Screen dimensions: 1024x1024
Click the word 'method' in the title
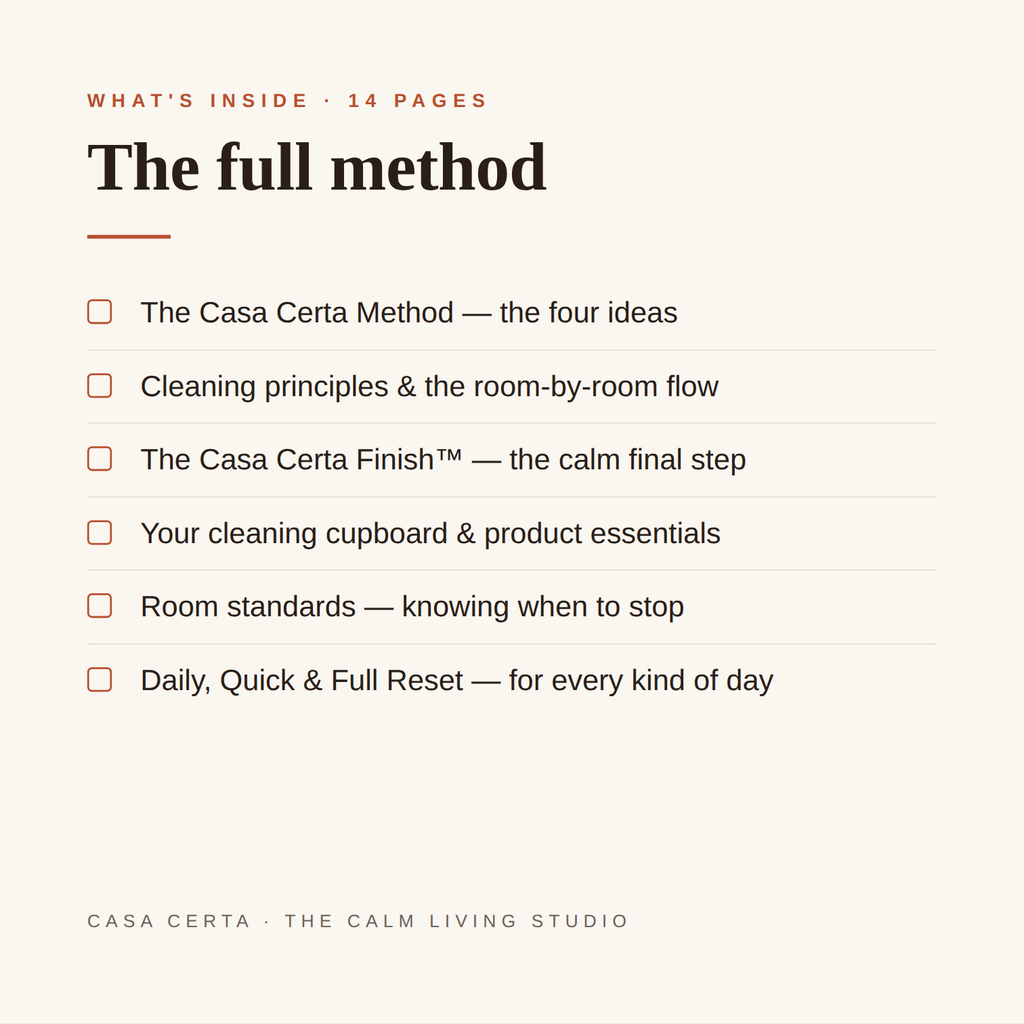[439, 167]
